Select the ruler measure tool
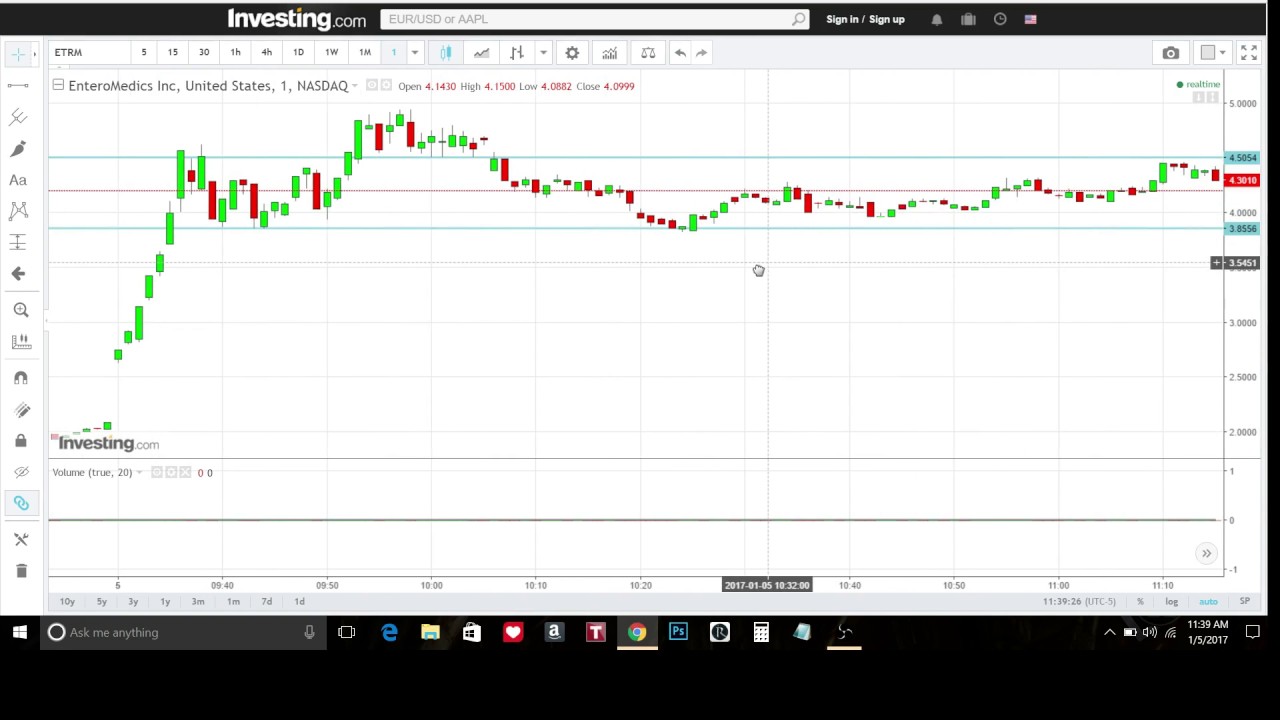Viewport: 1280px width, 720px height. pyautogui.click(x=20, y=342)
